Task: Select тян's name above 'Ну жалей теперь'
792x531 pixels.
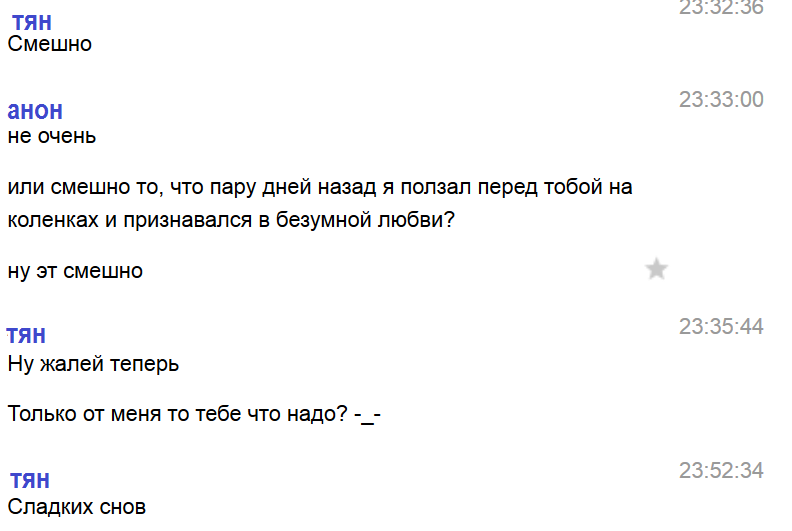Action: (26, 335)
